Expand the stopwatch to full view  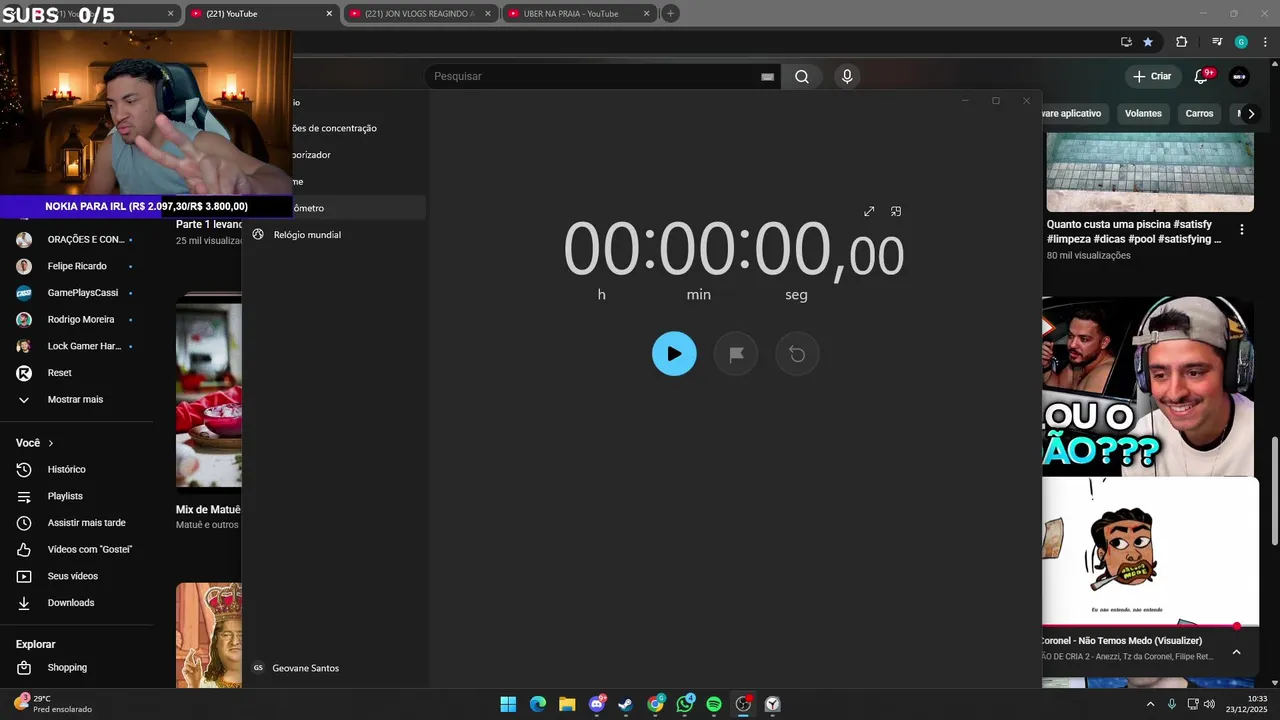pyautogui.click(x=869, y=211)
